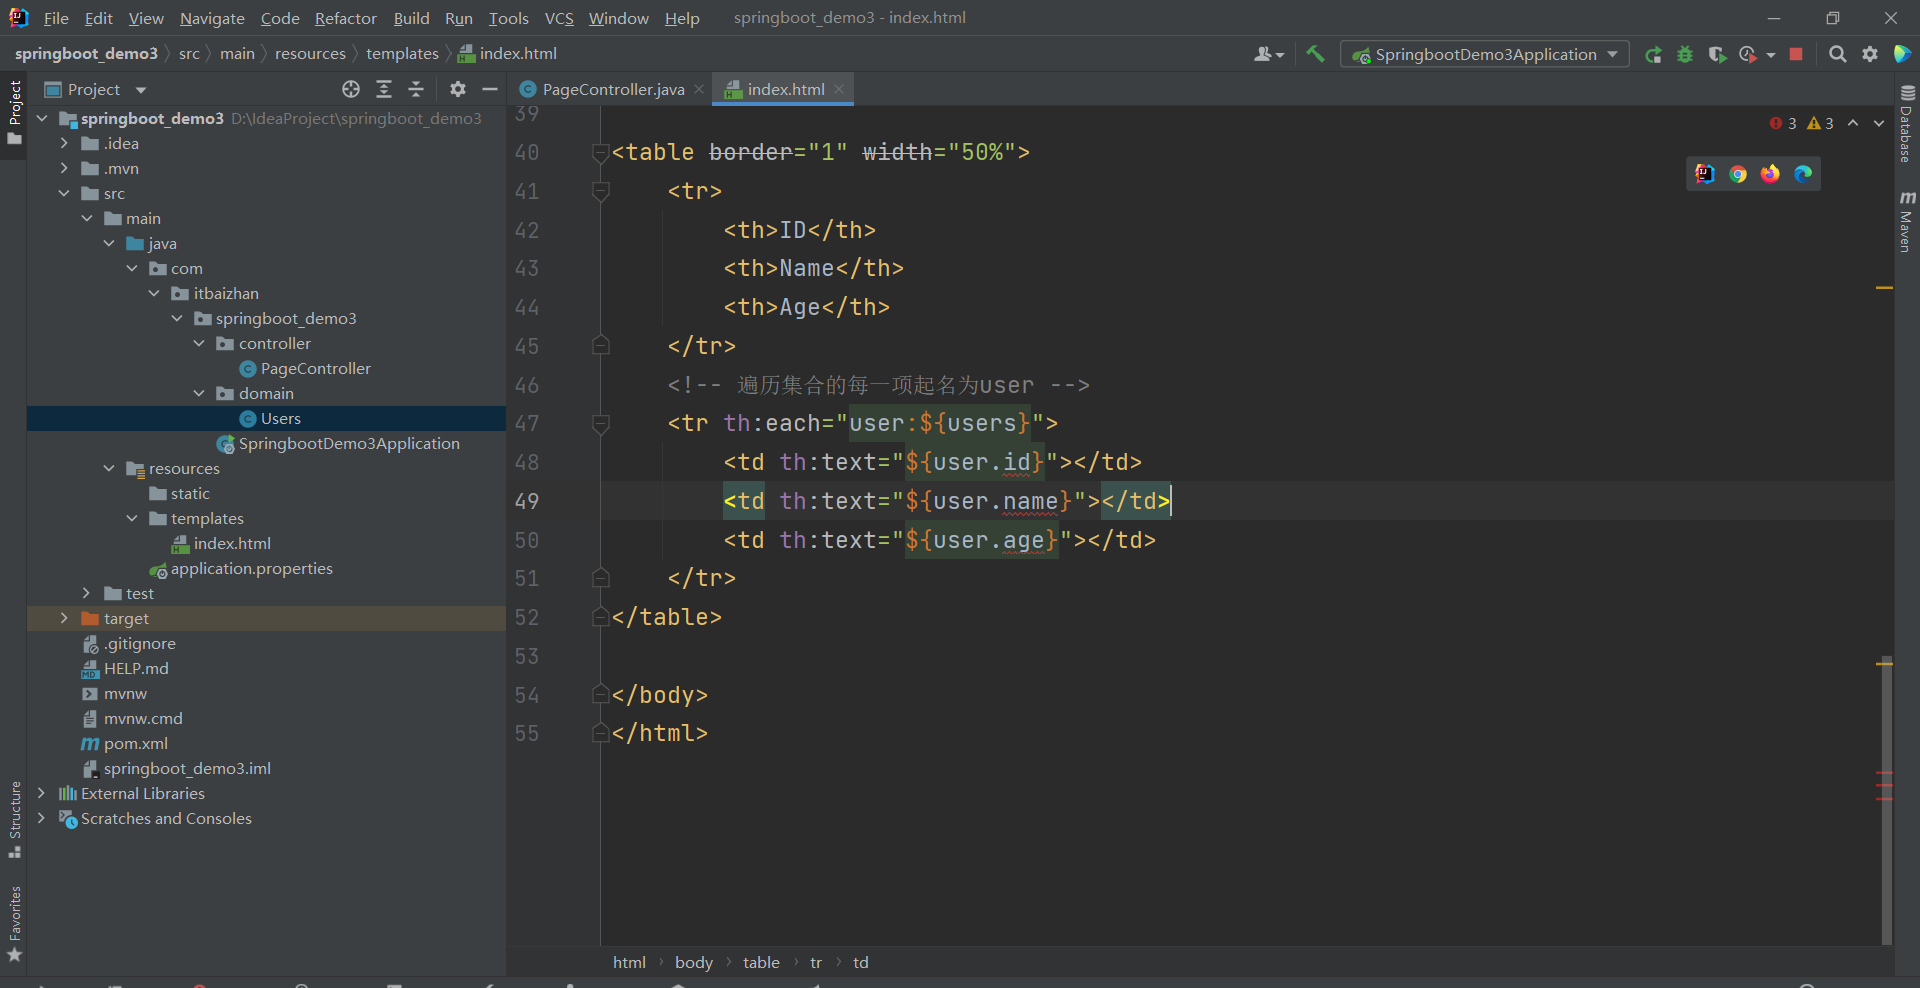The width and height of the screenshot is (1920, 988).
Task: Click line number 49 in gutter
Action: tap(527, 501)
